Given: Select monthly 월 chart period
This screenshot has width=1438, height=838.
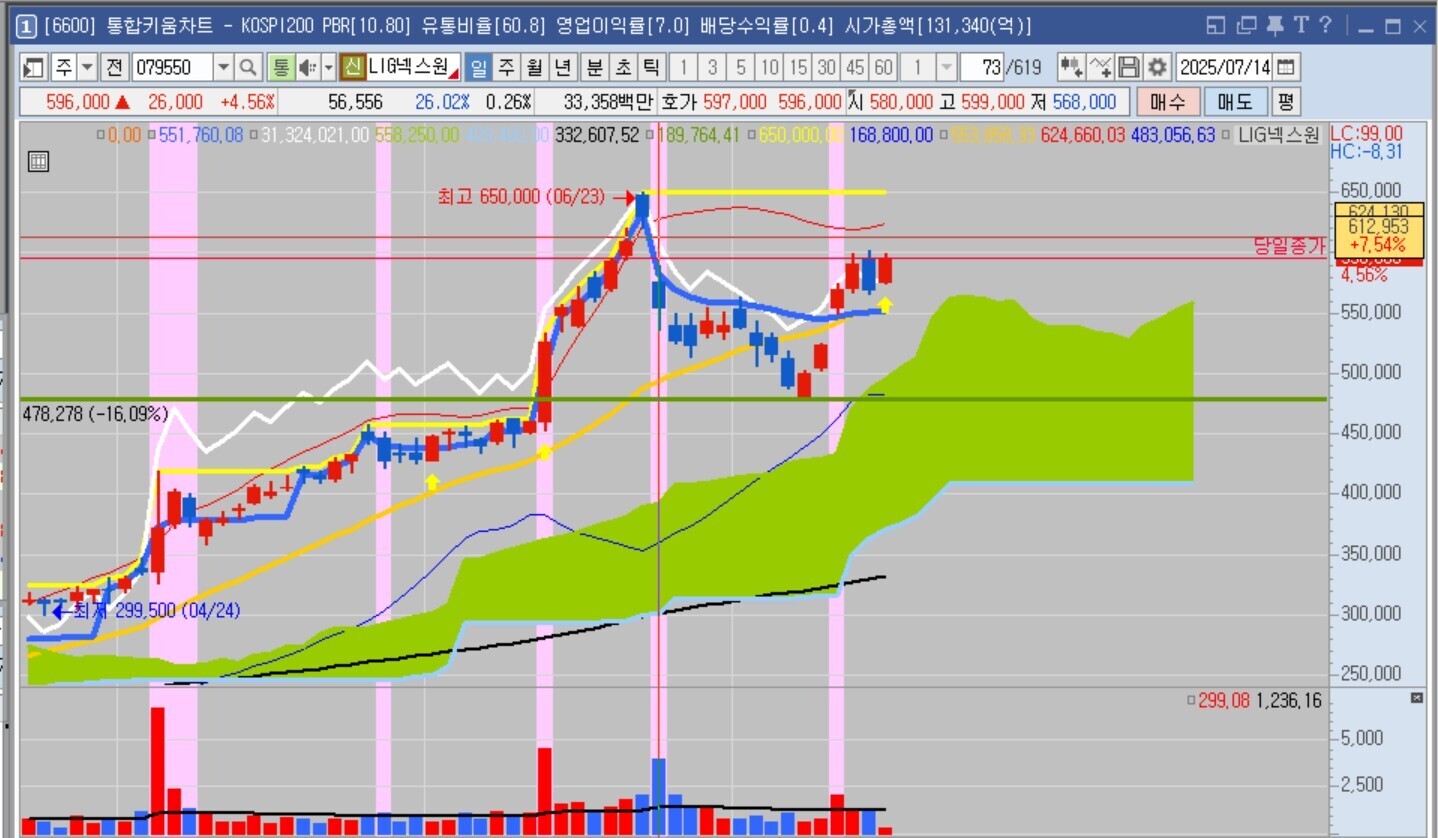Looking at the screenshot, I should pyautogui.click(x=535, y=68).
